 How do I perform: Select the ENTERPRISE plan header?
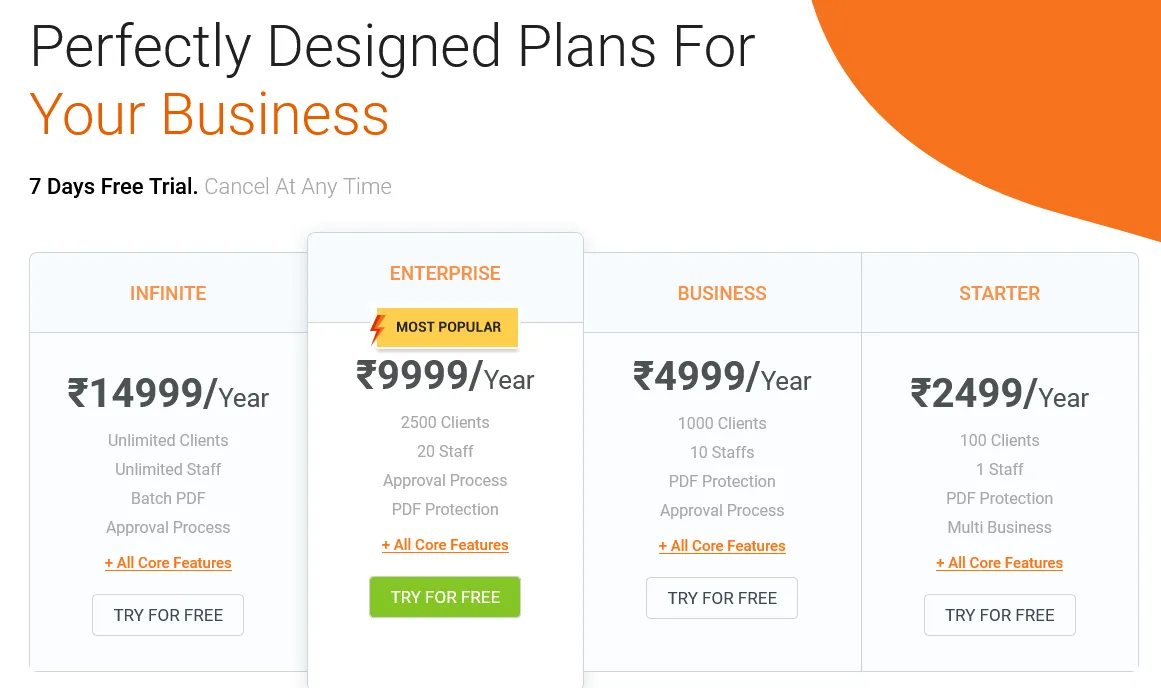pyautogui.click(x=445, y=273)
